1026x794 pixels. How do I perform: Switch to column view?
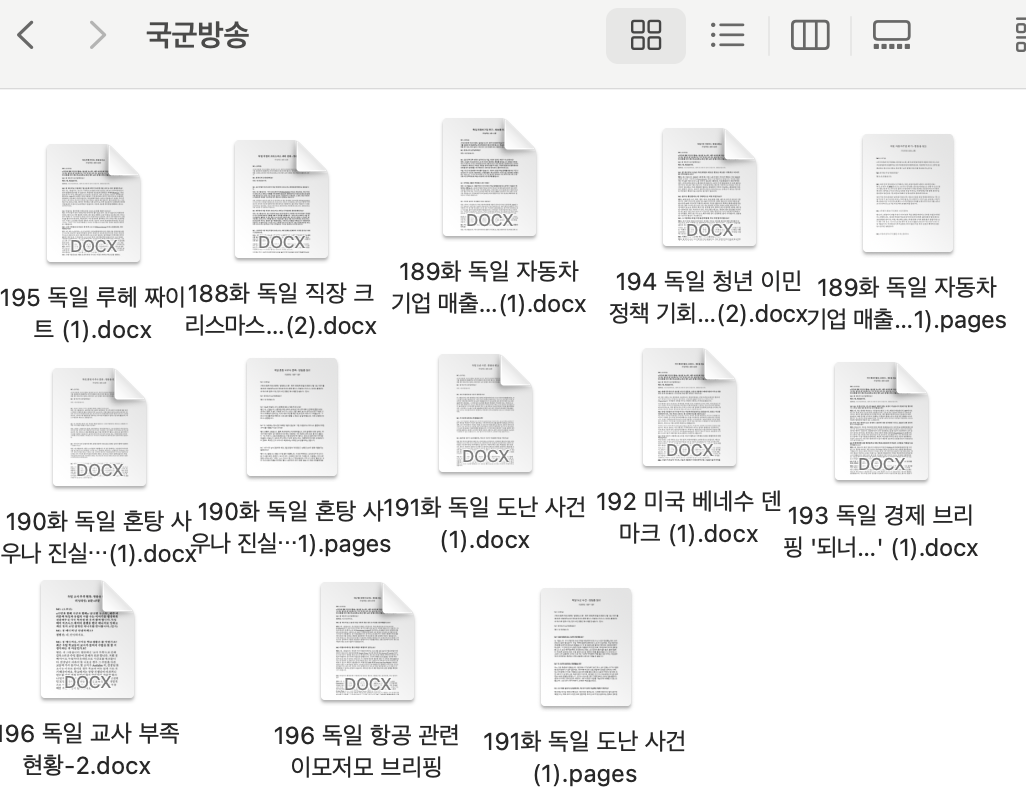(x=810, y=34)
